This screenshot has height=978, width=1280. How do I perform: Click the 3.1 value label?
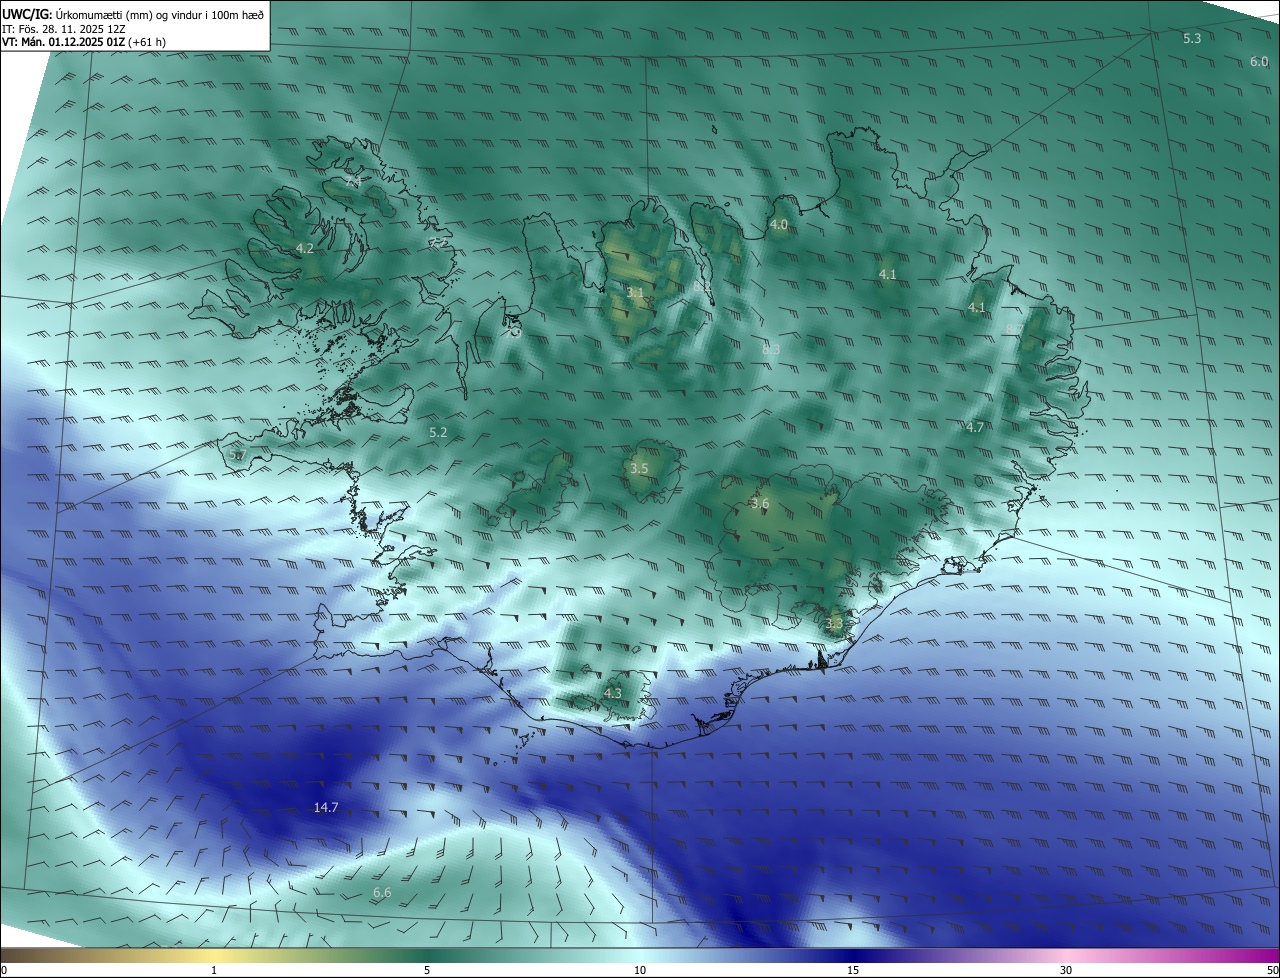[636, 293]
